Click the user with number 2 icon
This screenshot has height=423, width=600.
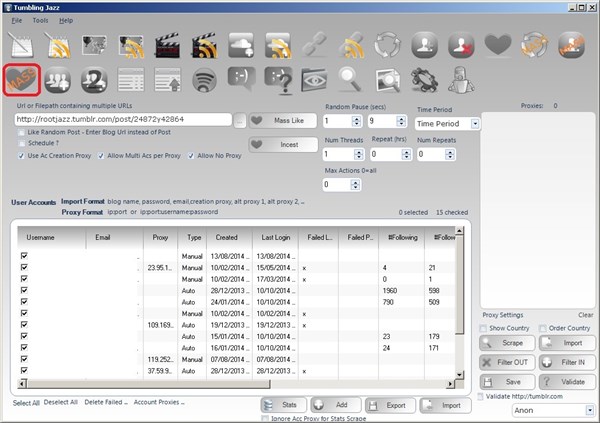click(94, 80)
